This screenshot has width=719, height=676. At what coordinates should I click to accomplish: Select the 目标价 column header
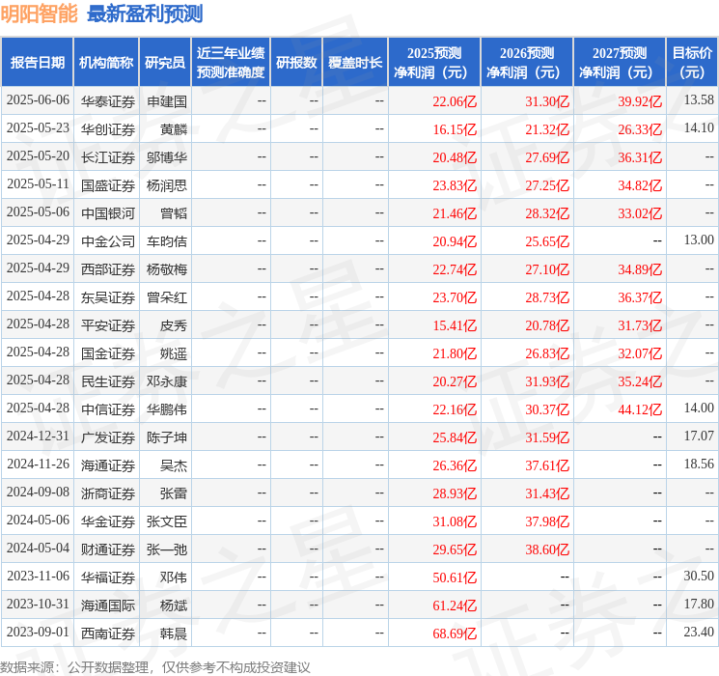(x=692, y=62)
